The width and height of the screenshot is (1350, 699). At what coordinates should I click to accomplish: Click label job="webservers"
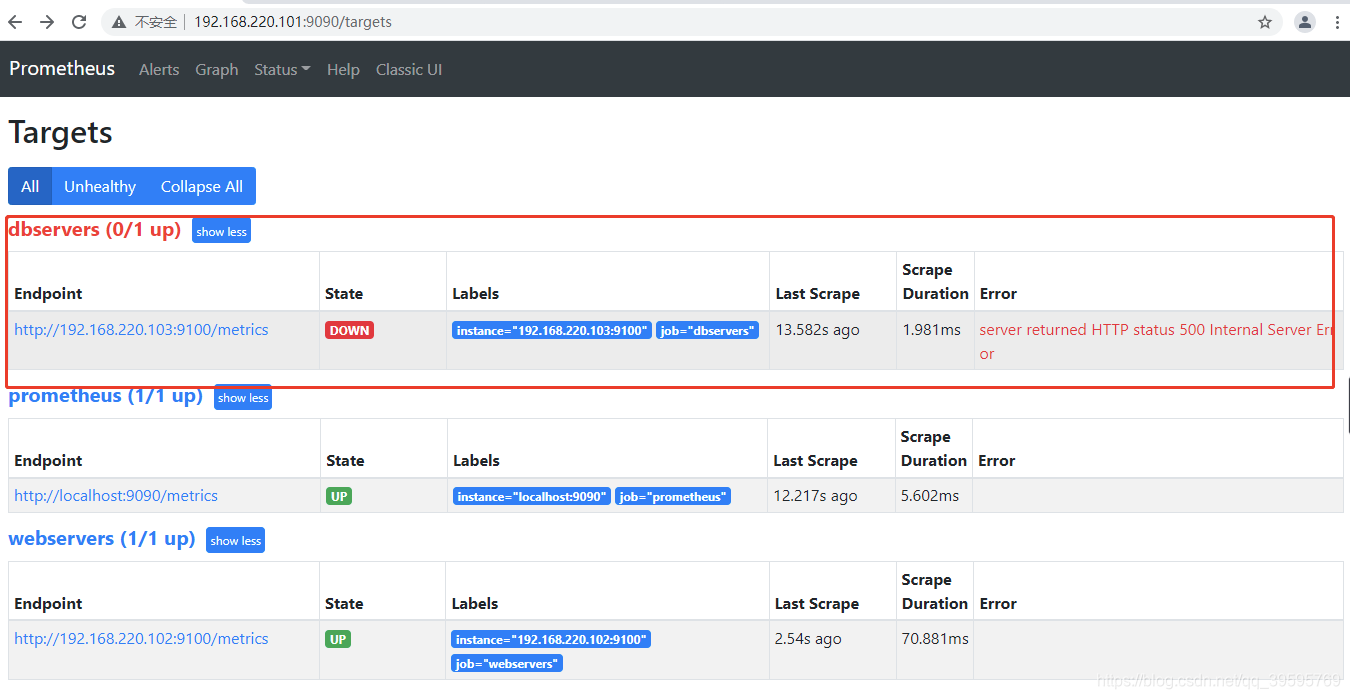point(507,663)
